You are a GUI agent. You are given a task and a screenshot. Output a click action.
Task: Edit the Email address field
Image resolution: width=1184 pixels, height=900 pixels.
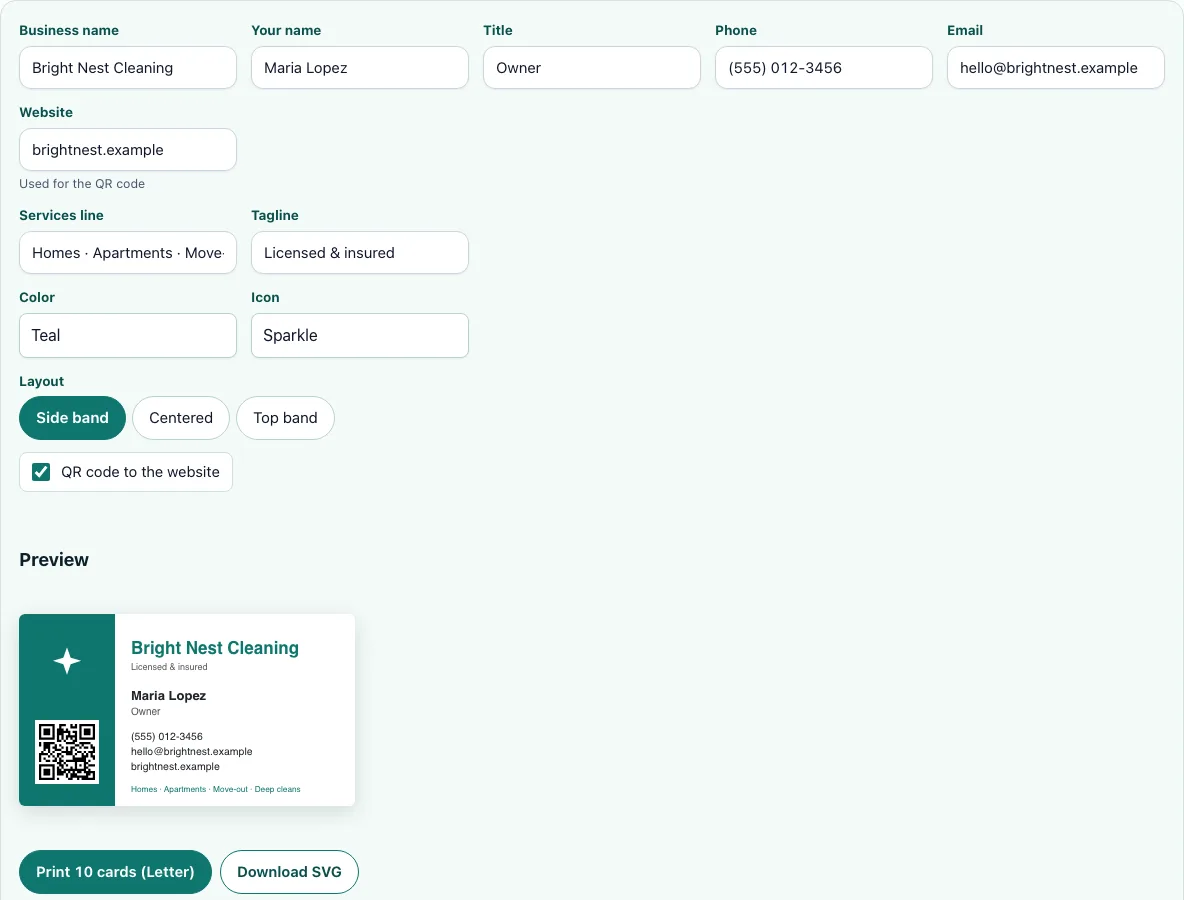coord(1056,68)
